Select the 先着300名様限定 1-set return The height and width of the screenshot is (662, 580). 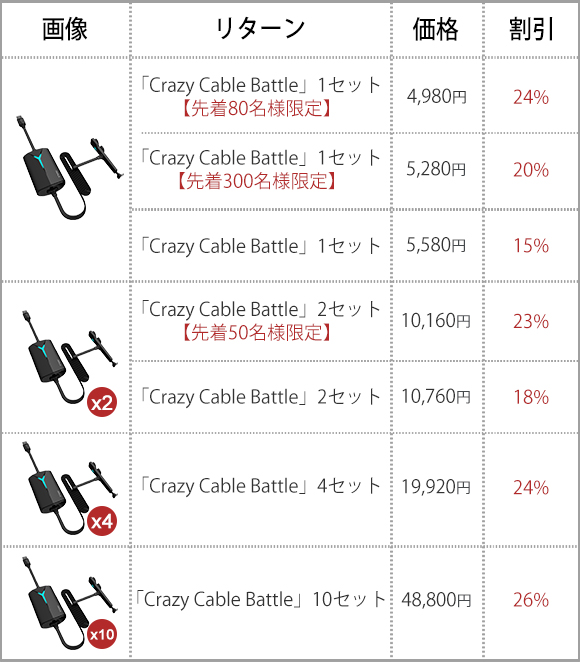260,169
